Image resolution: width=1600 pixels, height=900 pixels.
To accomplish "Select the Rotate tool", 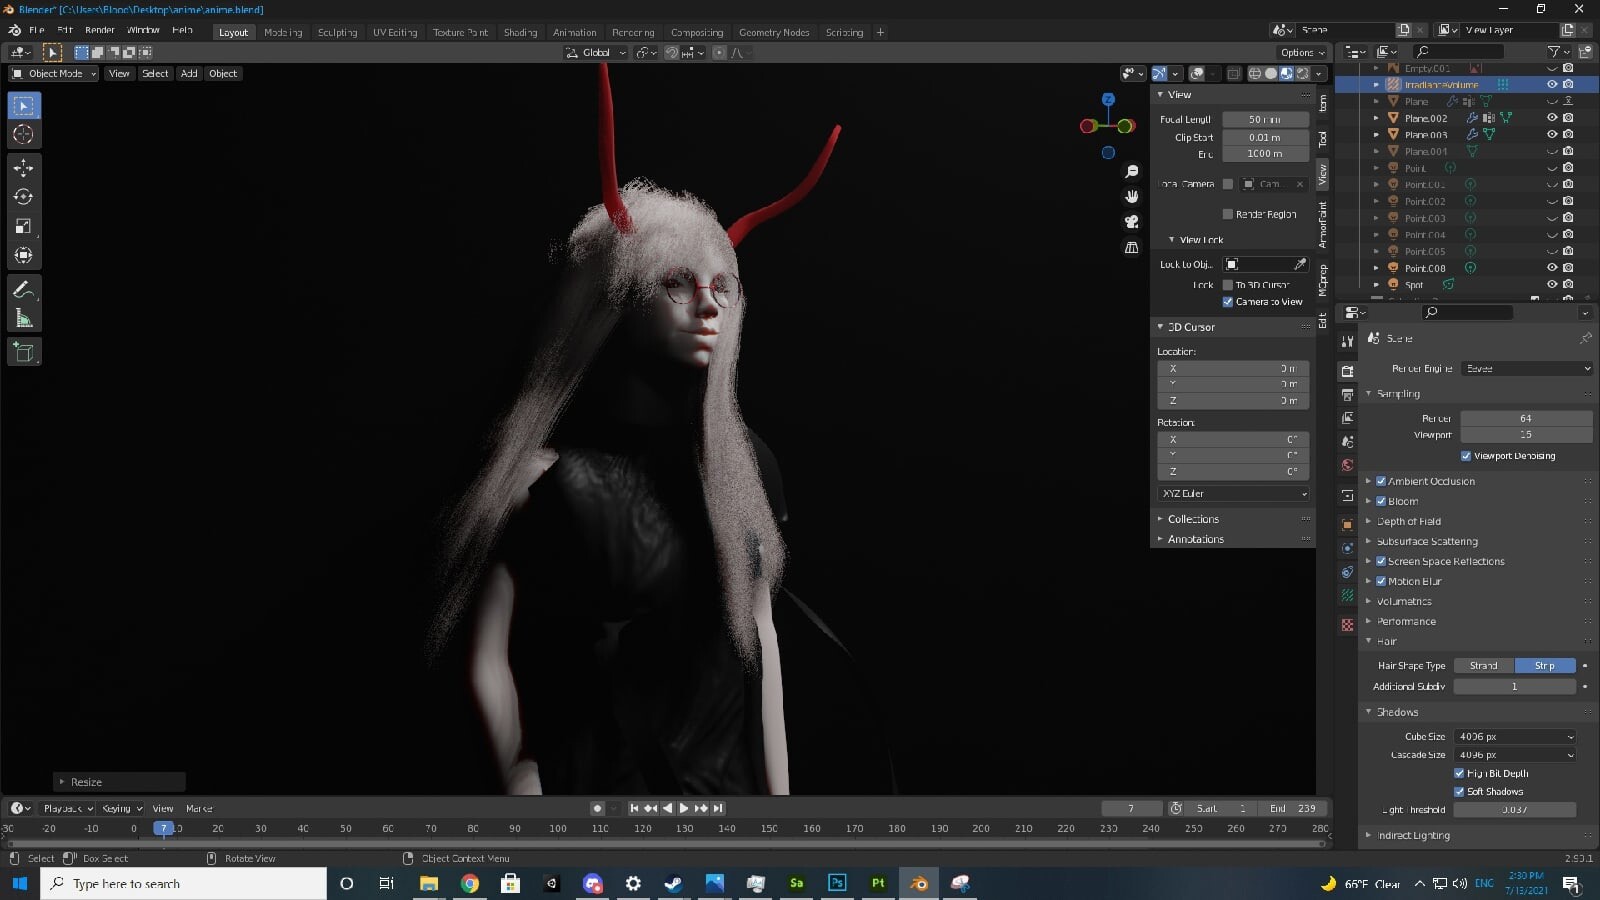I will tap(24, 197).
